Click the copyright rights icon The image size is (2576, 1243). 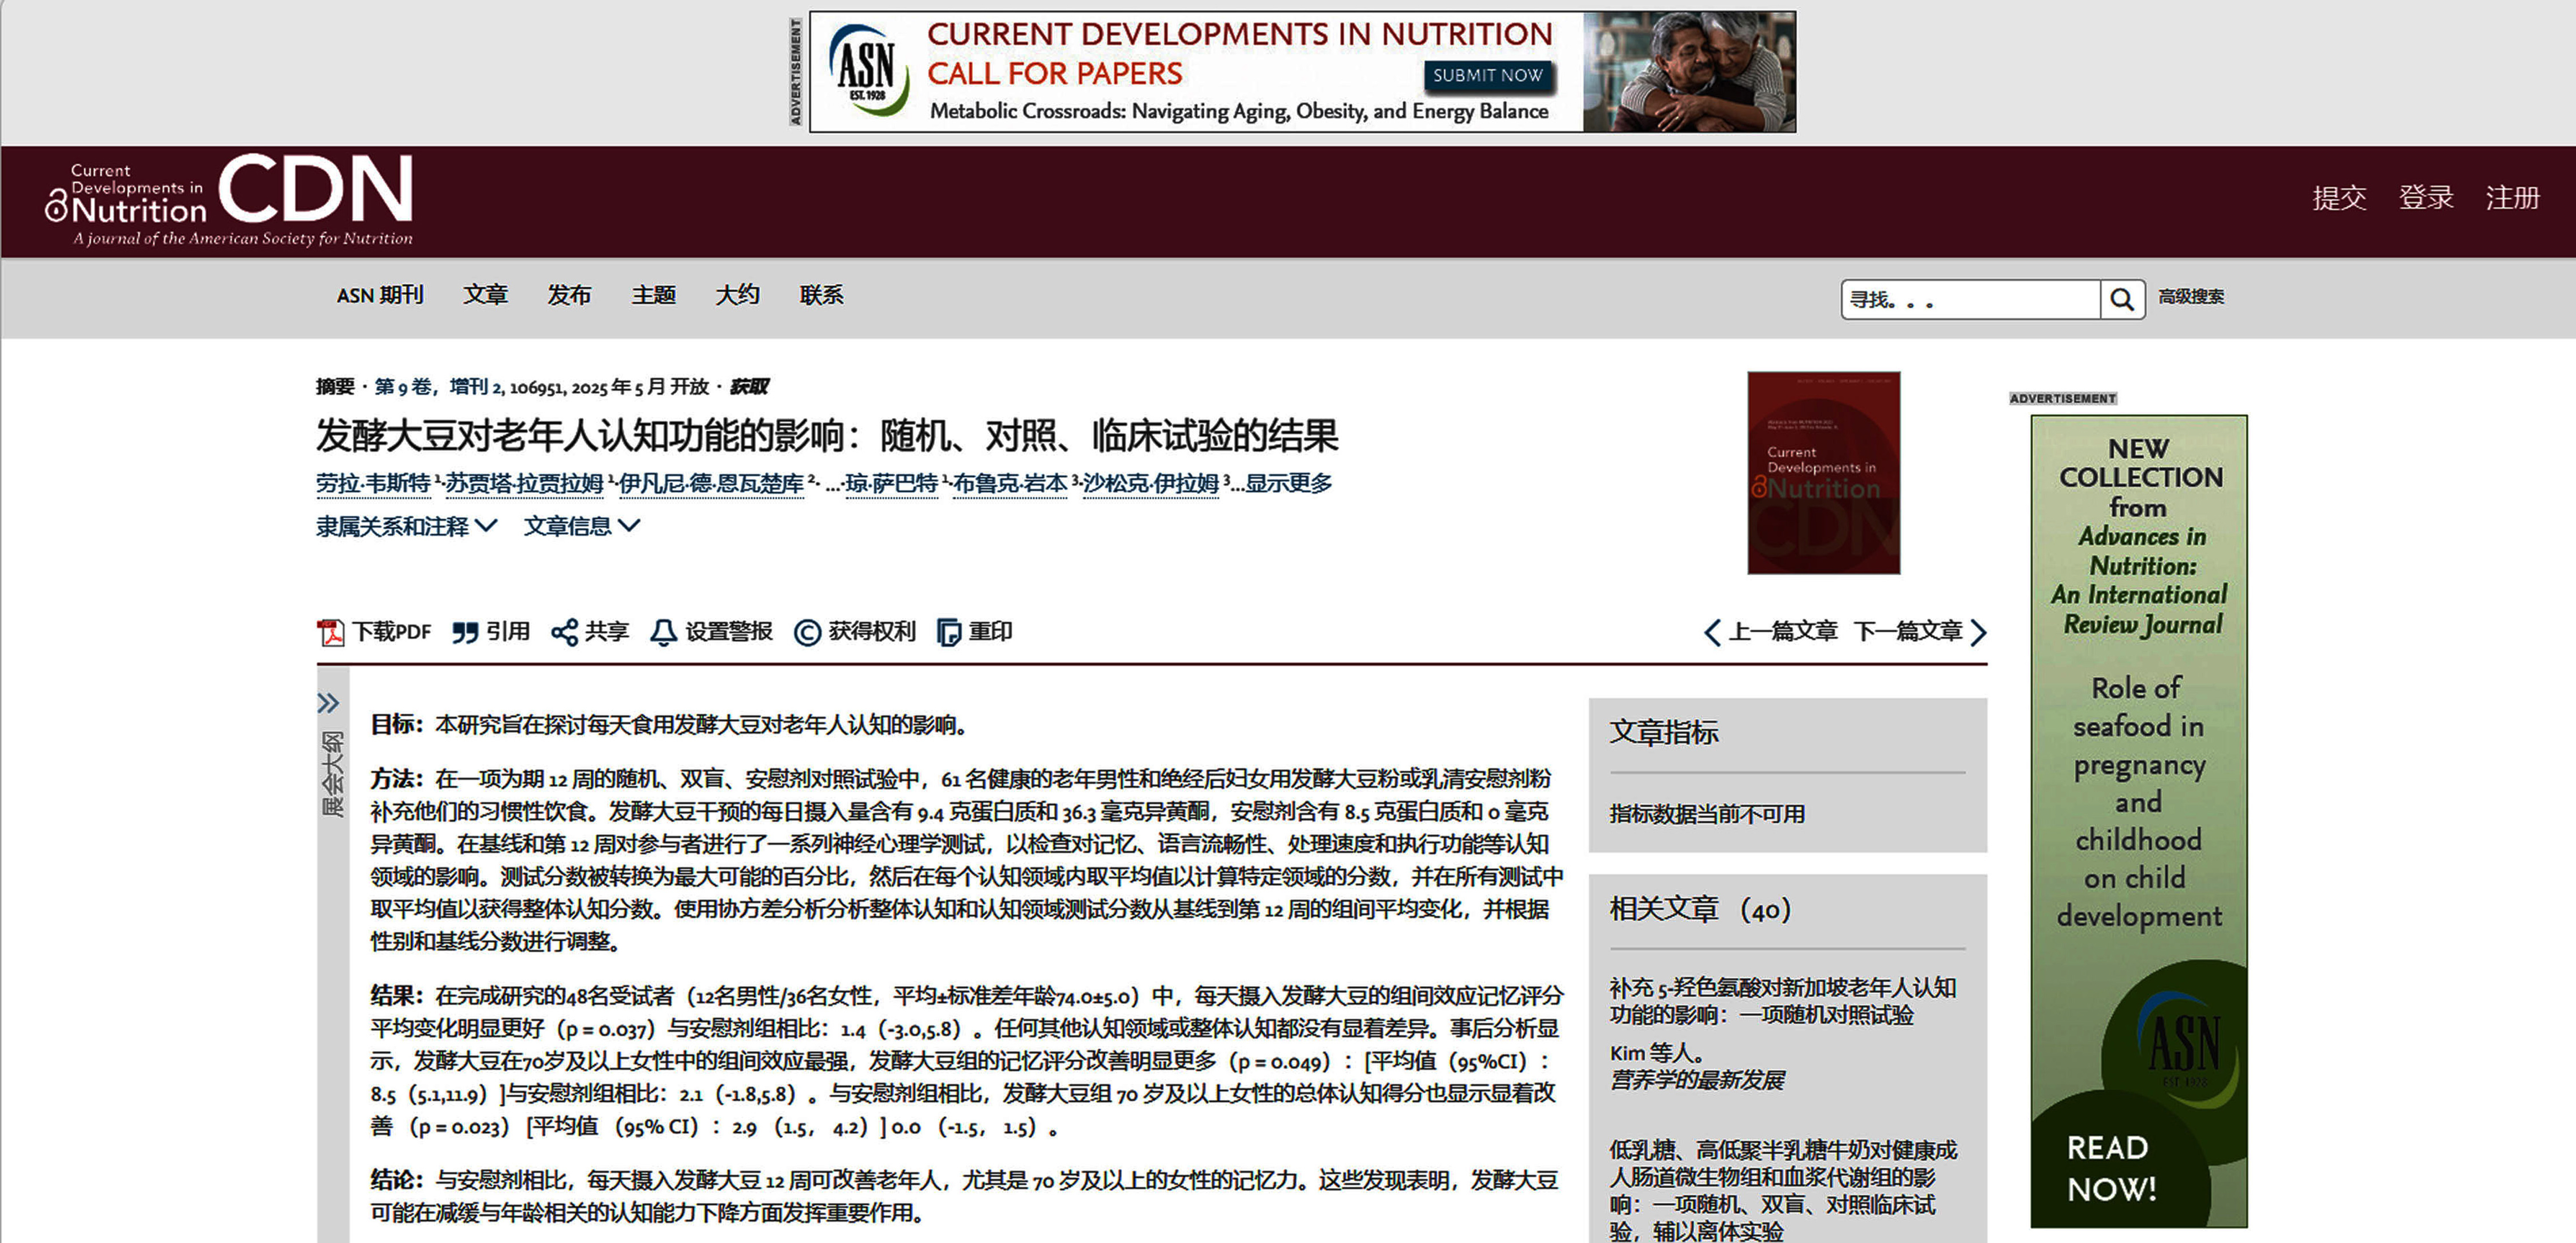point(807,632)
